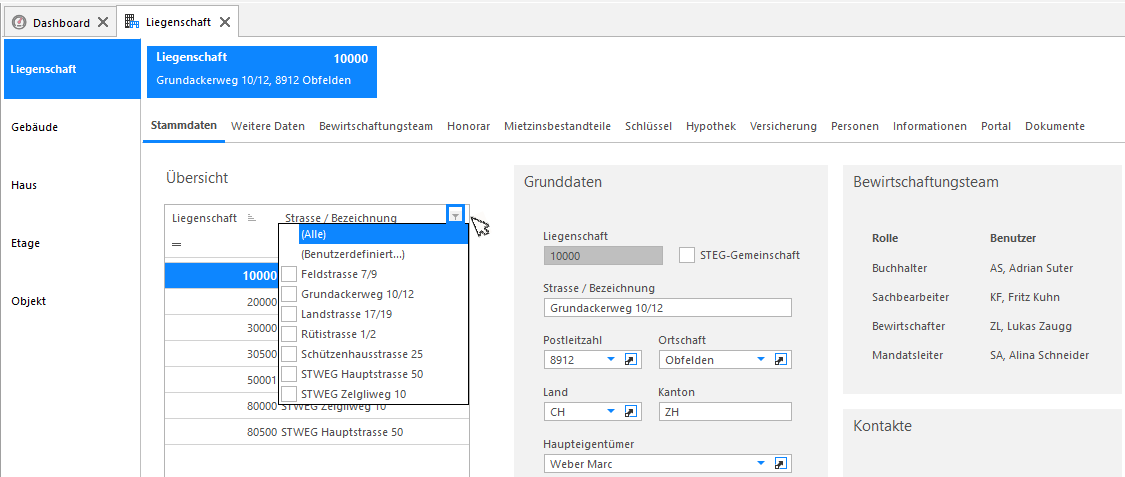Select the row 80000 STWEG Zelgliweg 10

pyautogui.click(x=317, y=407)
